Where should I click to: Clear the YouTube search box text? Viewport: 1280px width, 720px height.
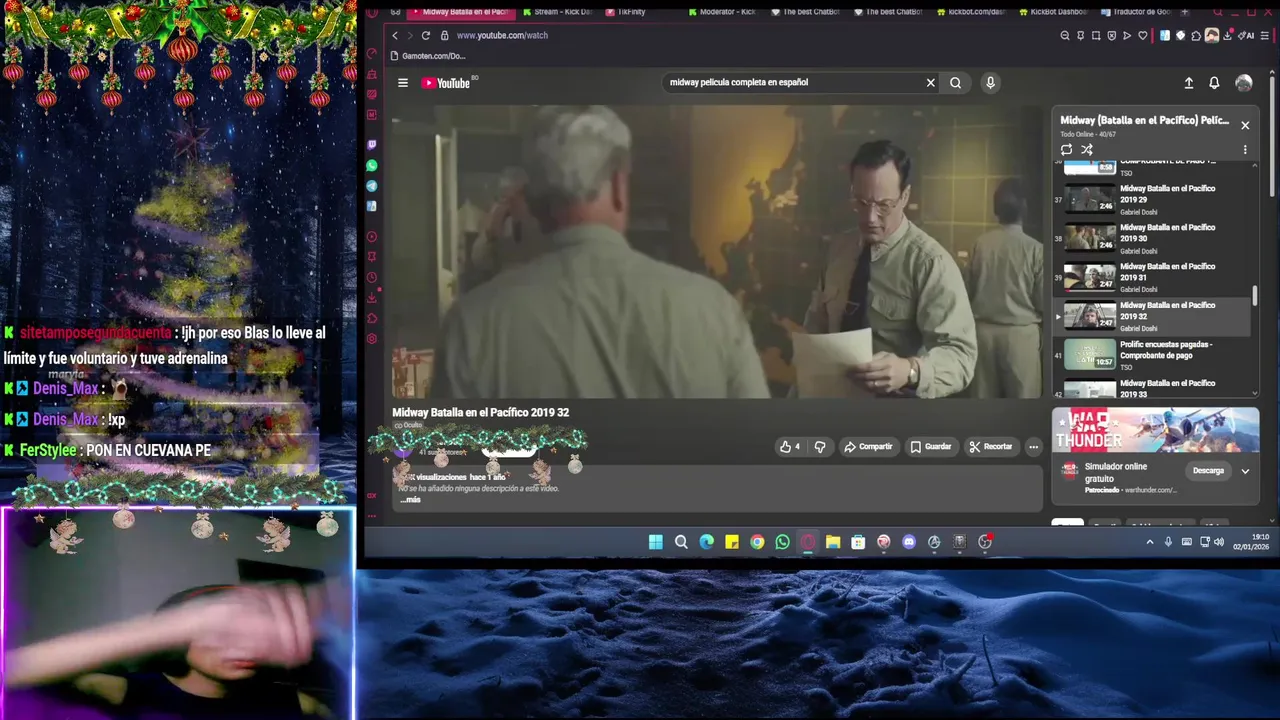point(930,83)
